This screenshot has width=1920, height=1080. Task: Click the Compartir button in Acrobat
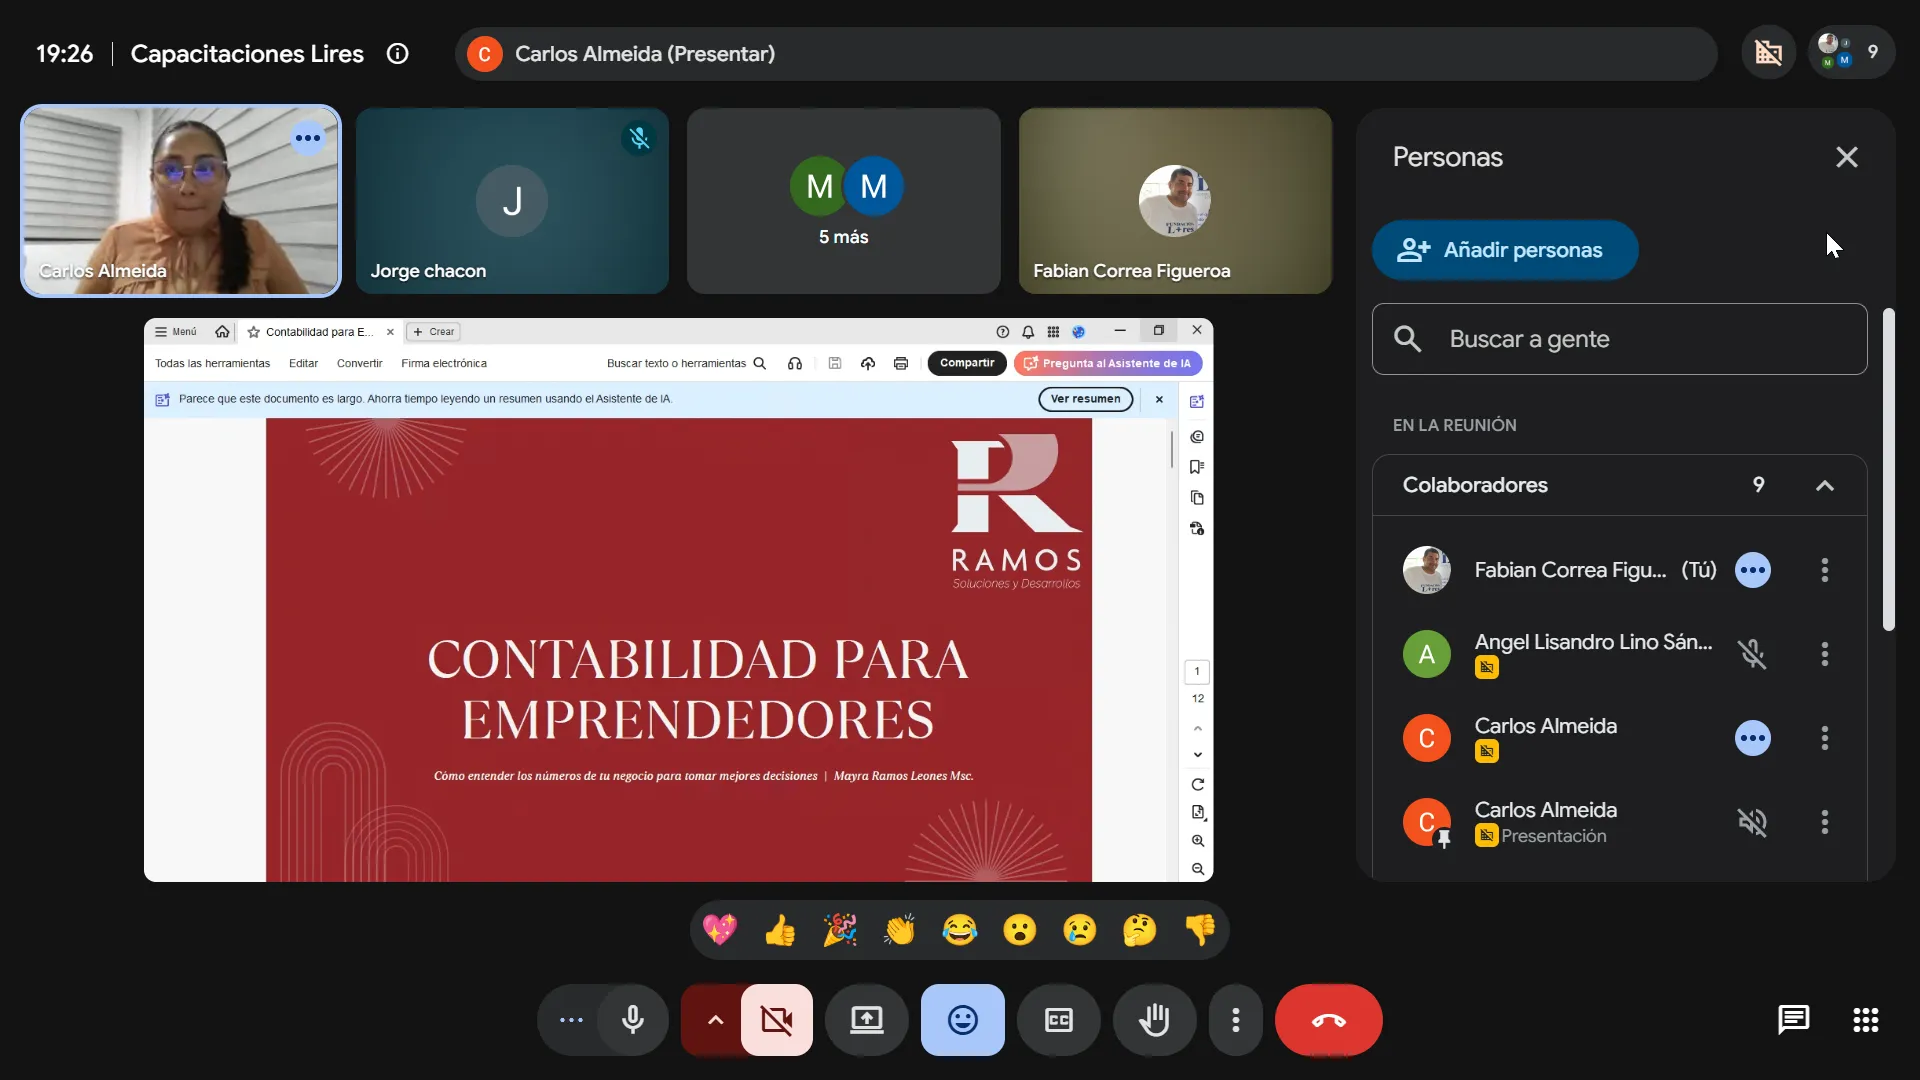click(967, 363)
